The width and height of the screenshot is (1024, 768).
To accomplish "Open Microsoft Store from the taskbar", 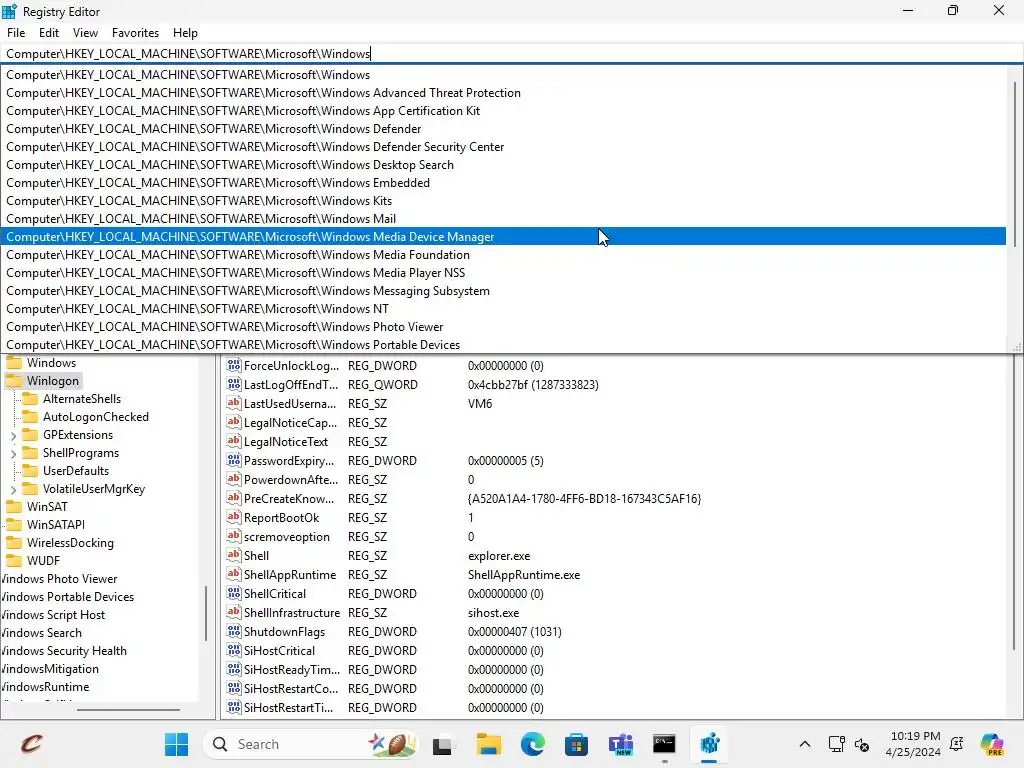I will [x=577, y=744].
